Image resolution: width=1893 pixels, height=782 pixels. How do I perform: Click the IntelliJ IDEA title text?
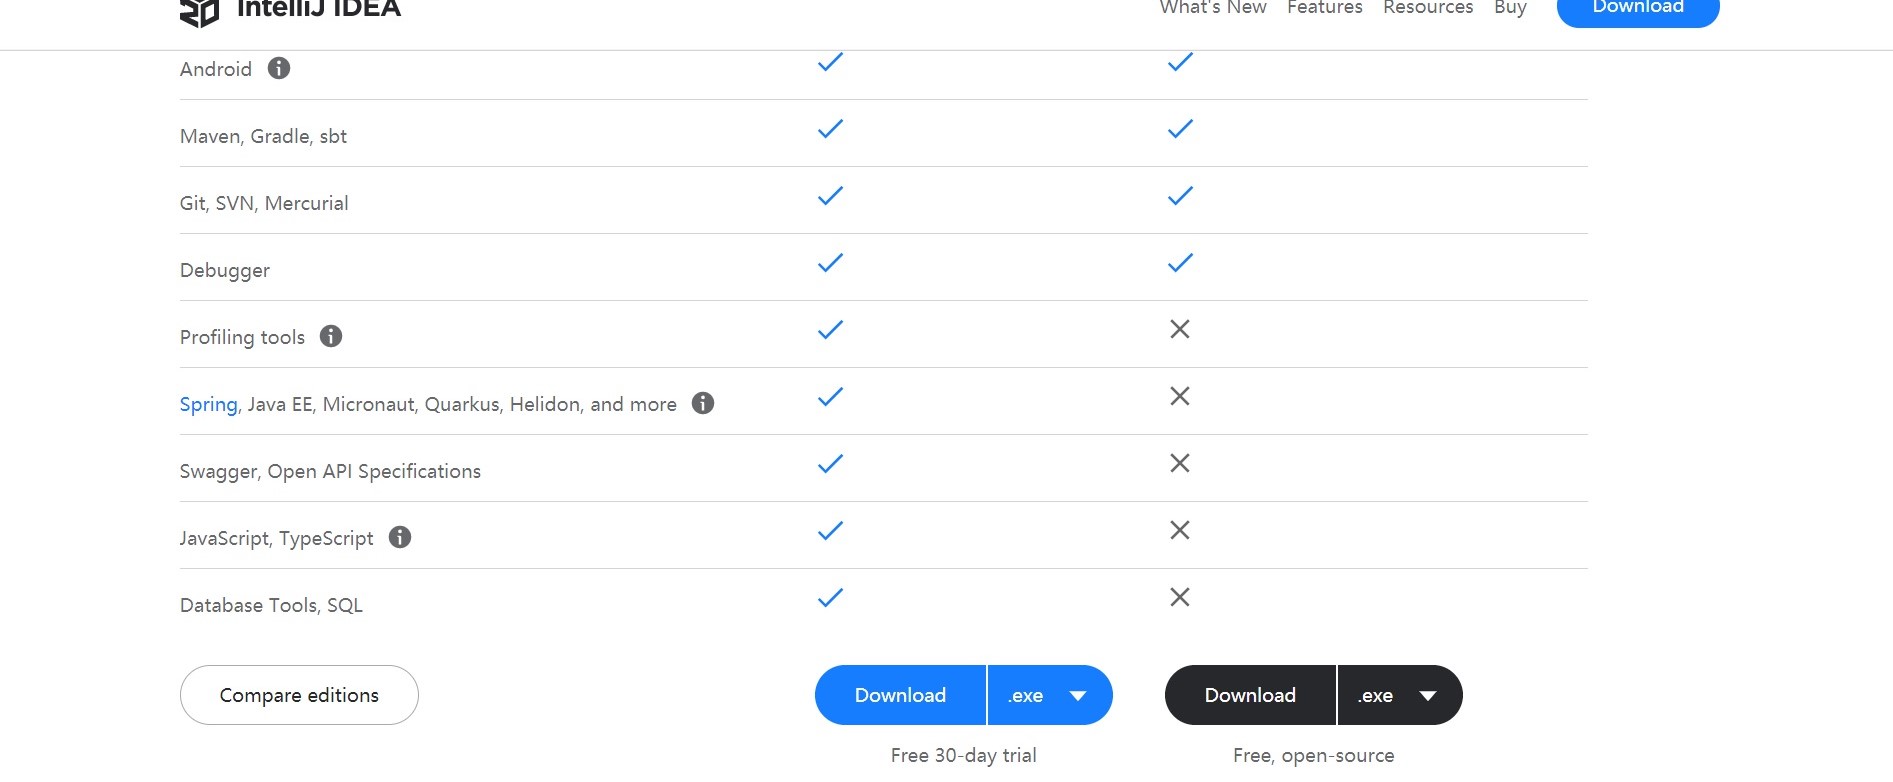pyautogui.click(x=319, y=10)
